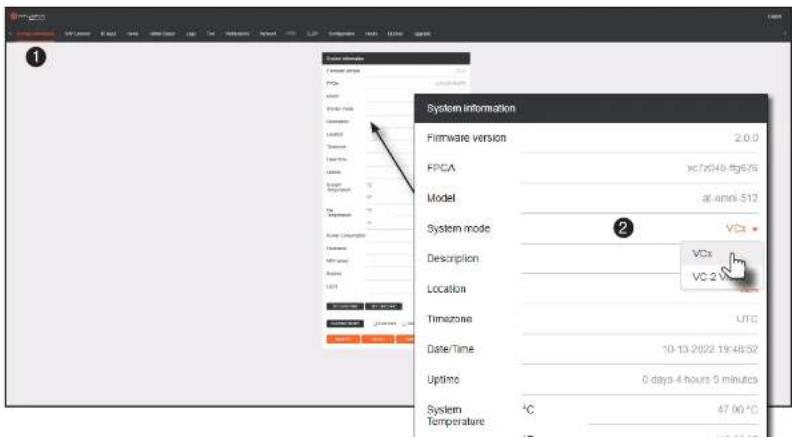
Task: Select the System Temperature reading 47.90 °C
Action: 737,410
